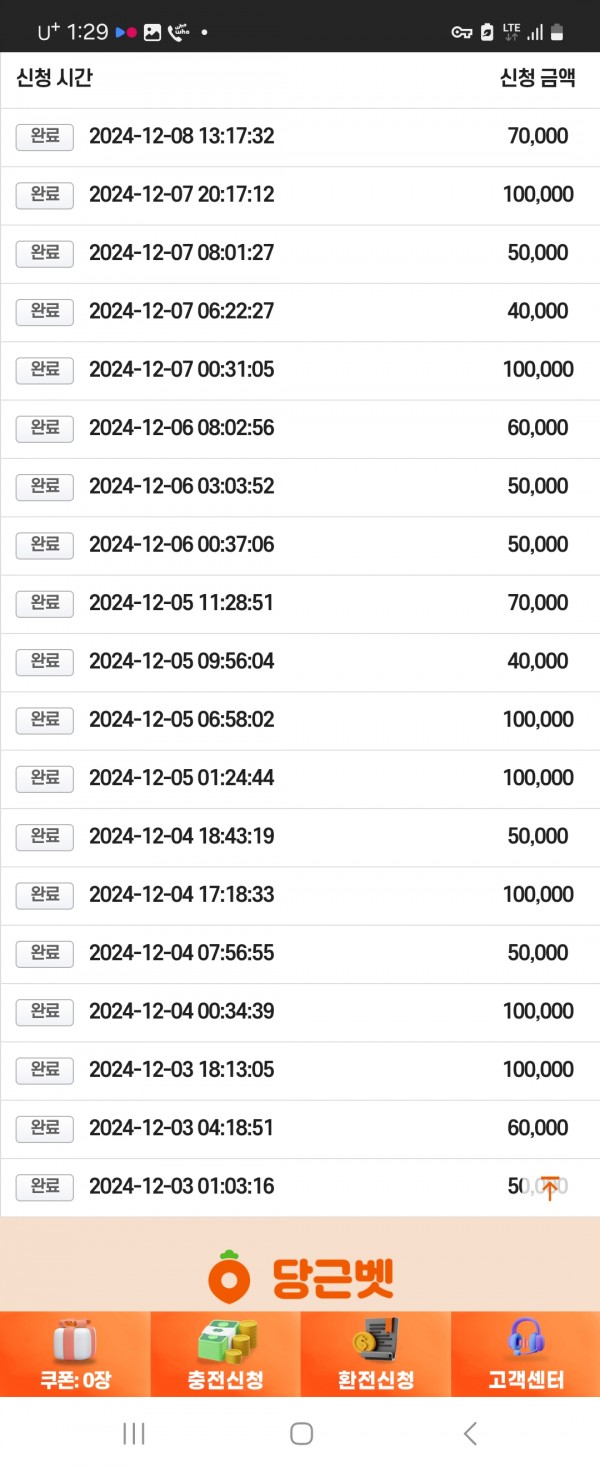Open 충전신청 money stack icon

(226, 1340)
